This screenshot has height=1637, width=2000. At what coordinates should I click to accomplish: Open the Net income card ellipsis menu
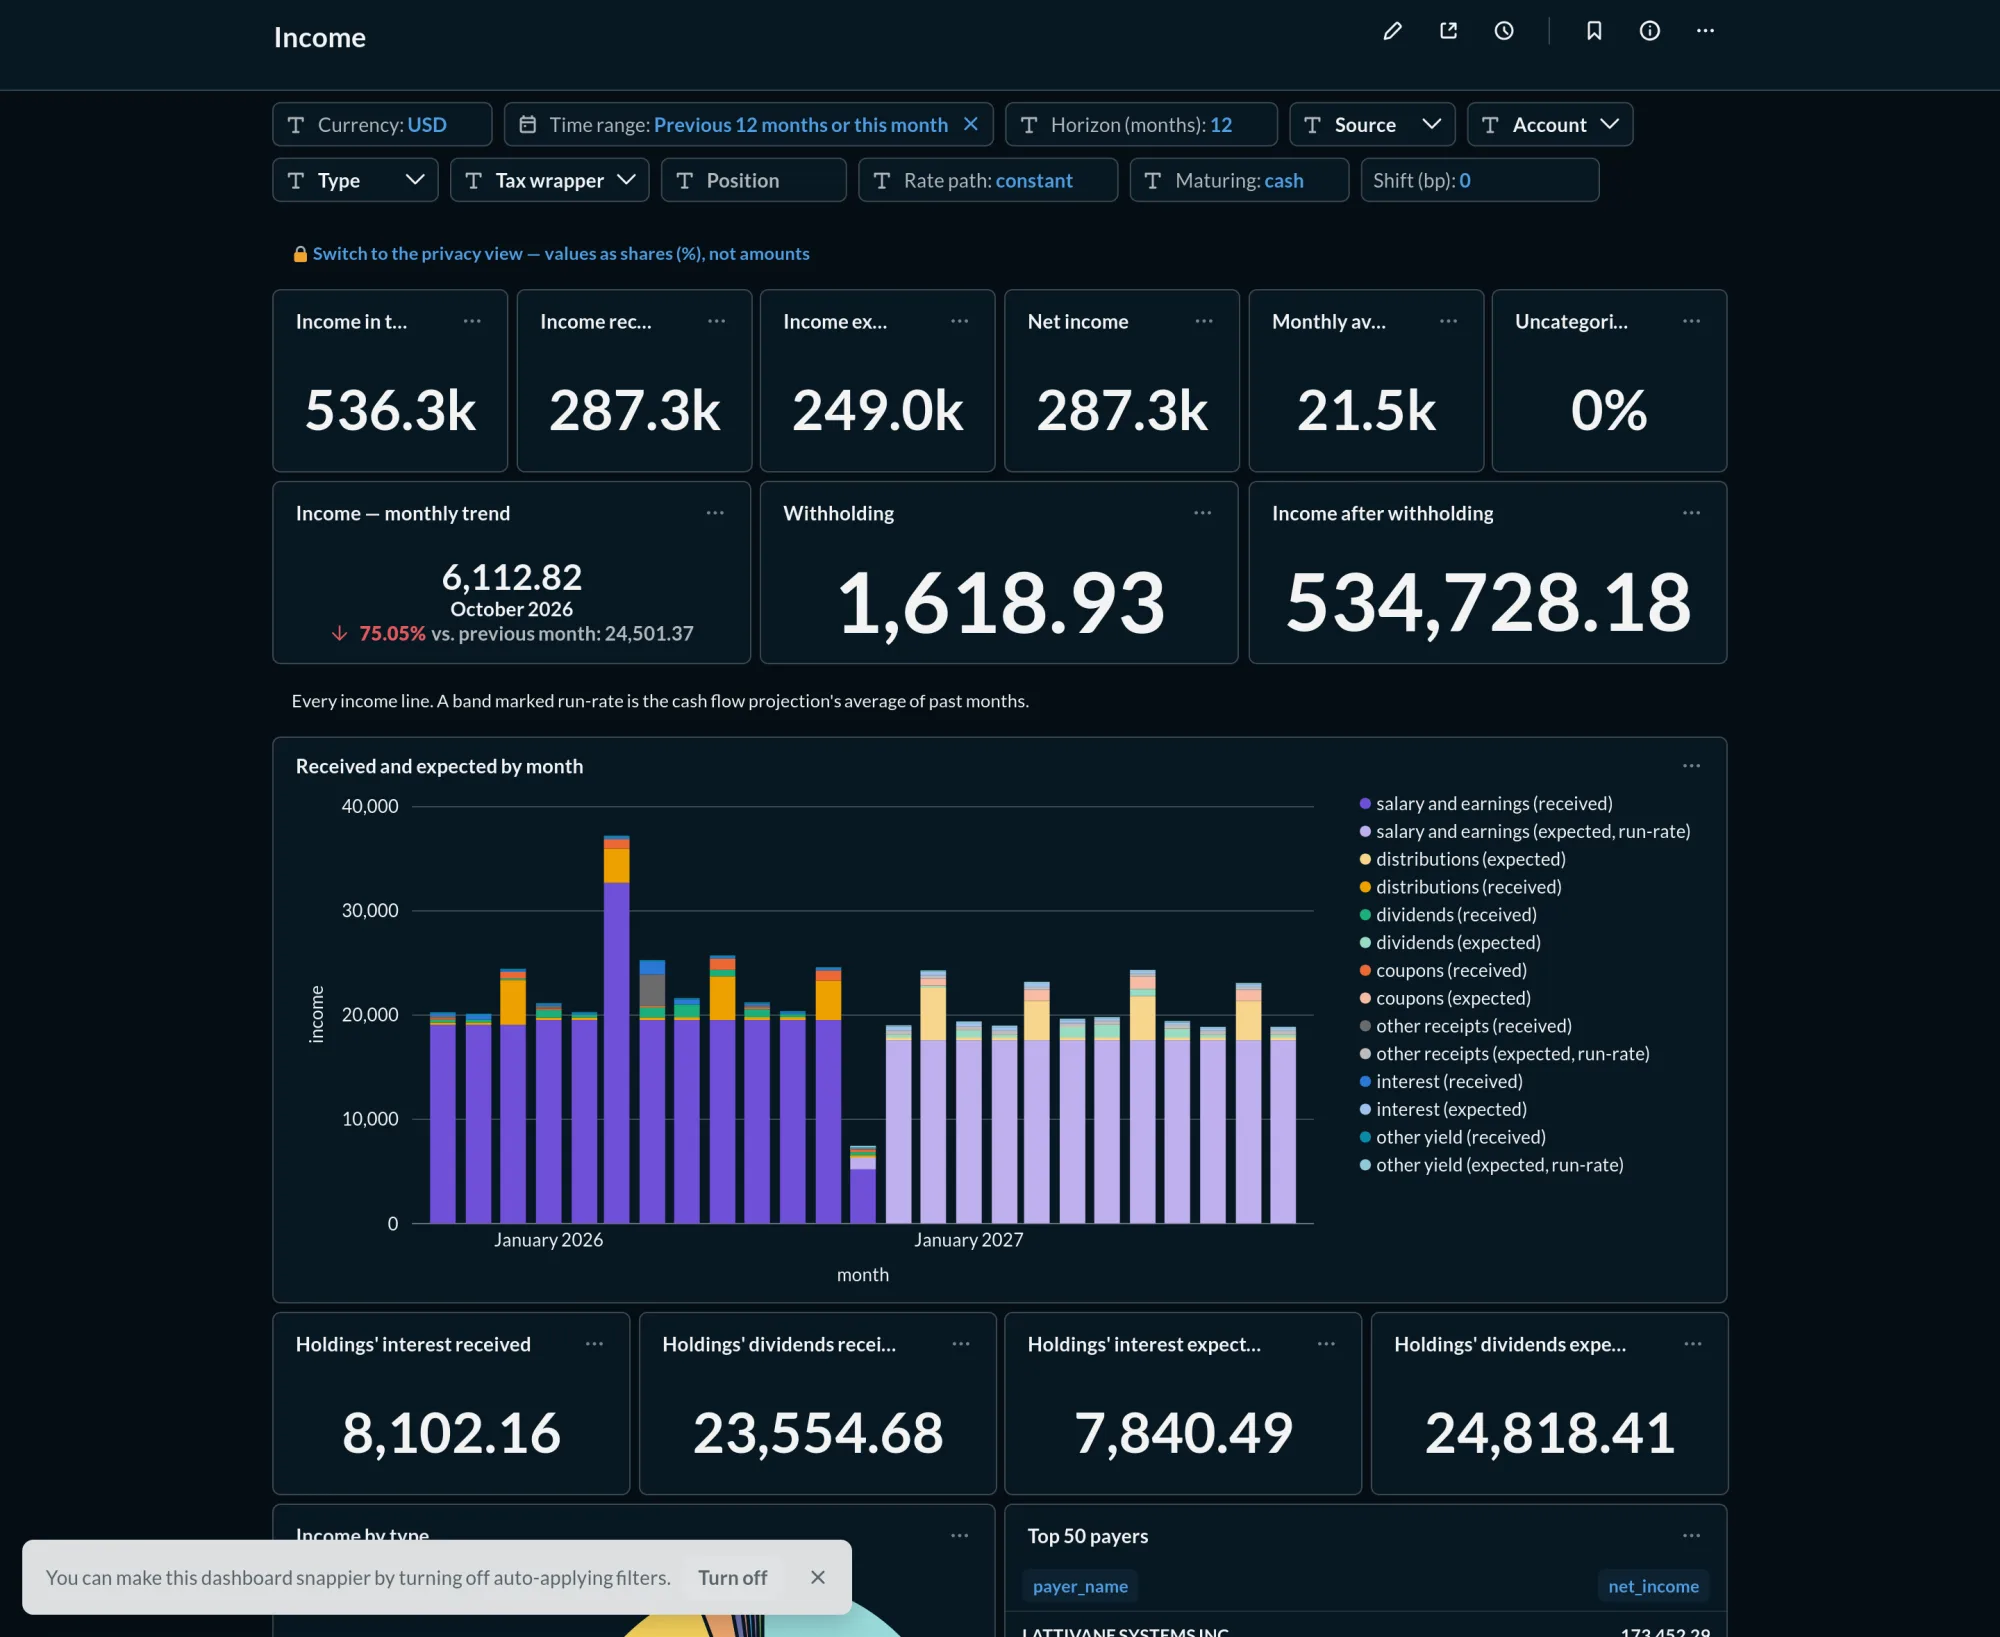coord(1204,321)
